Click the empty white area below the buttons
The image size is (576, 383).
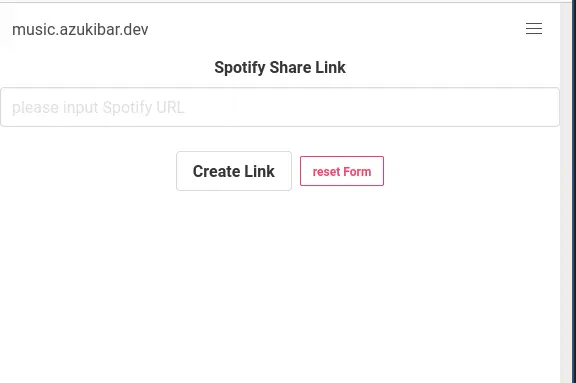click(x=280, y=286)
